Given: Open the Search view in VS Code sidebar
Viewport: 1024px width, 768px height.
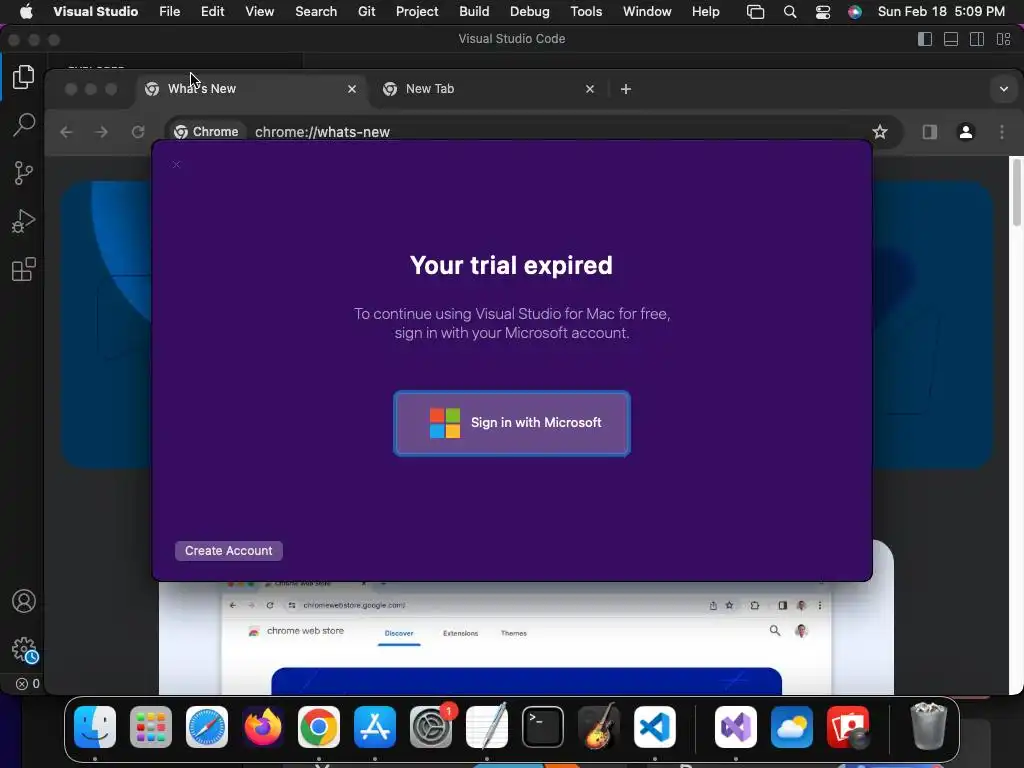Looking at the screenshot, I should pos(24,125).
